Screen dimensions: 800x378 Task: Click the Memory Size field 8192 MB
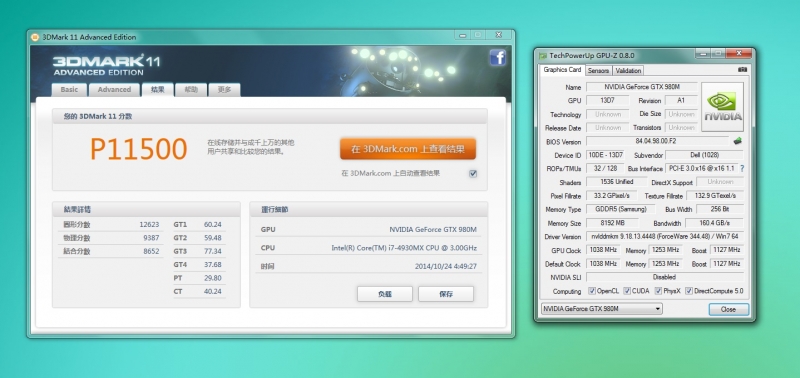(612, 223)
